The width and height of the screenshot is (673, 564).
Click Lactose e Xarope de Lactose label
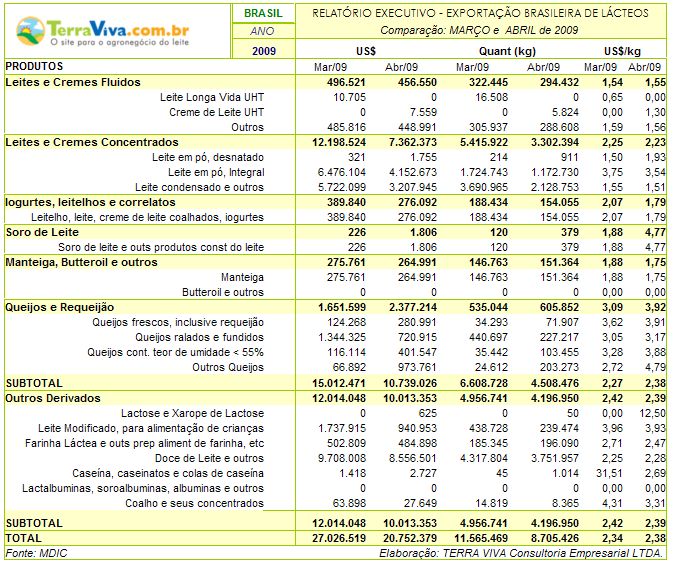(x=192, y=413)
